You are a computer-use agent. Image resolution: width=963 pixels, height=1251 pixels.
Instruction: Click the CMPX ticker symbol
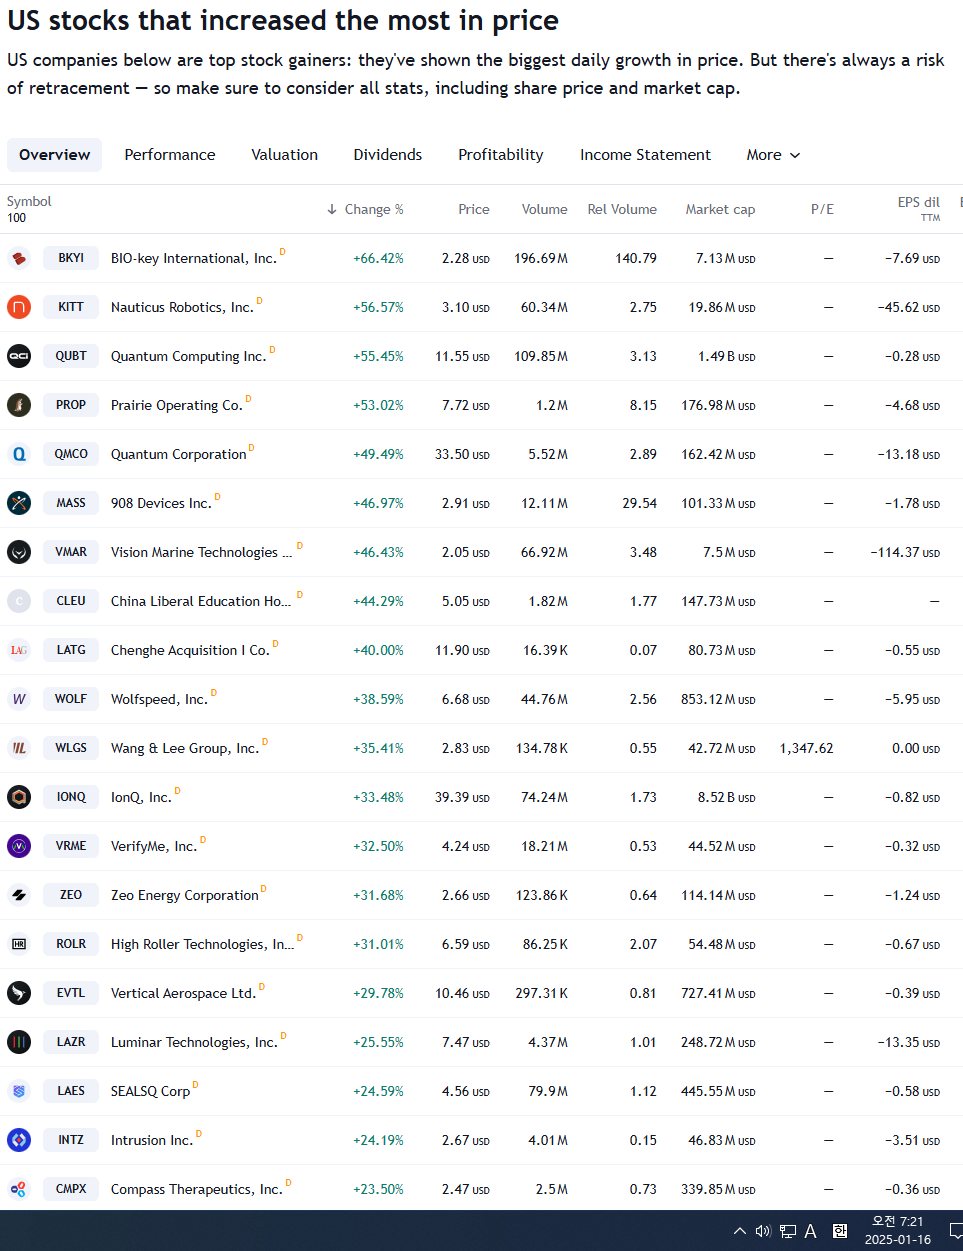coord(71,1189)
